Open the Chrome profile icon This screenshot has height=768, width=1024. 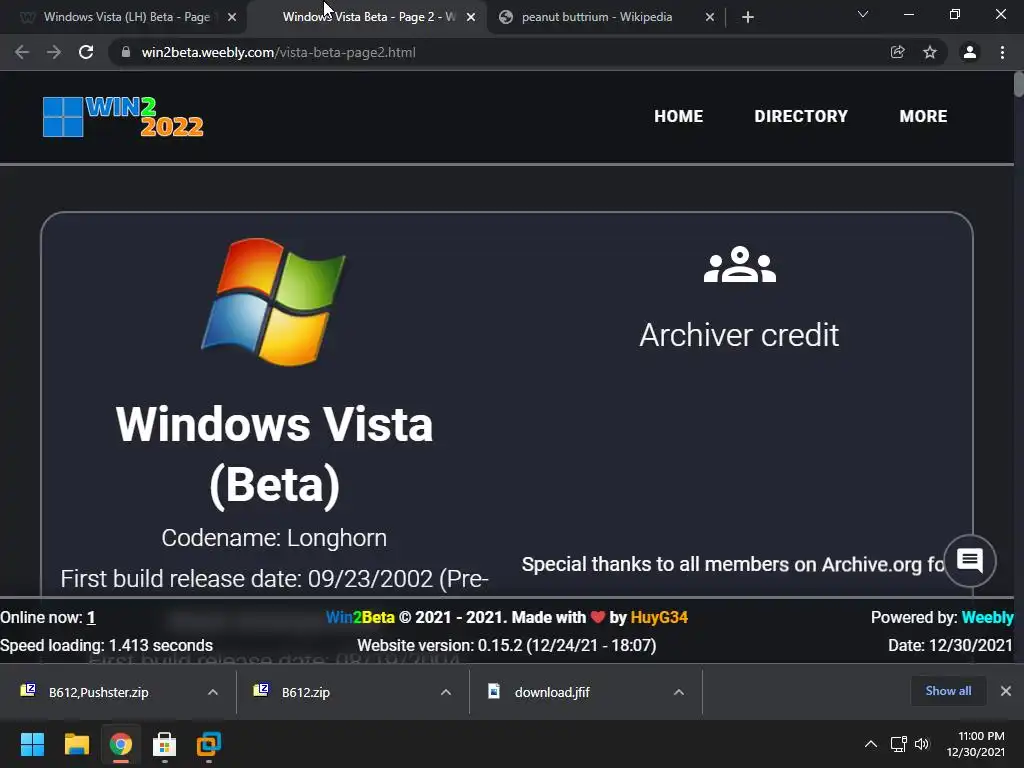pyautogui.click(x=970, y=52)
